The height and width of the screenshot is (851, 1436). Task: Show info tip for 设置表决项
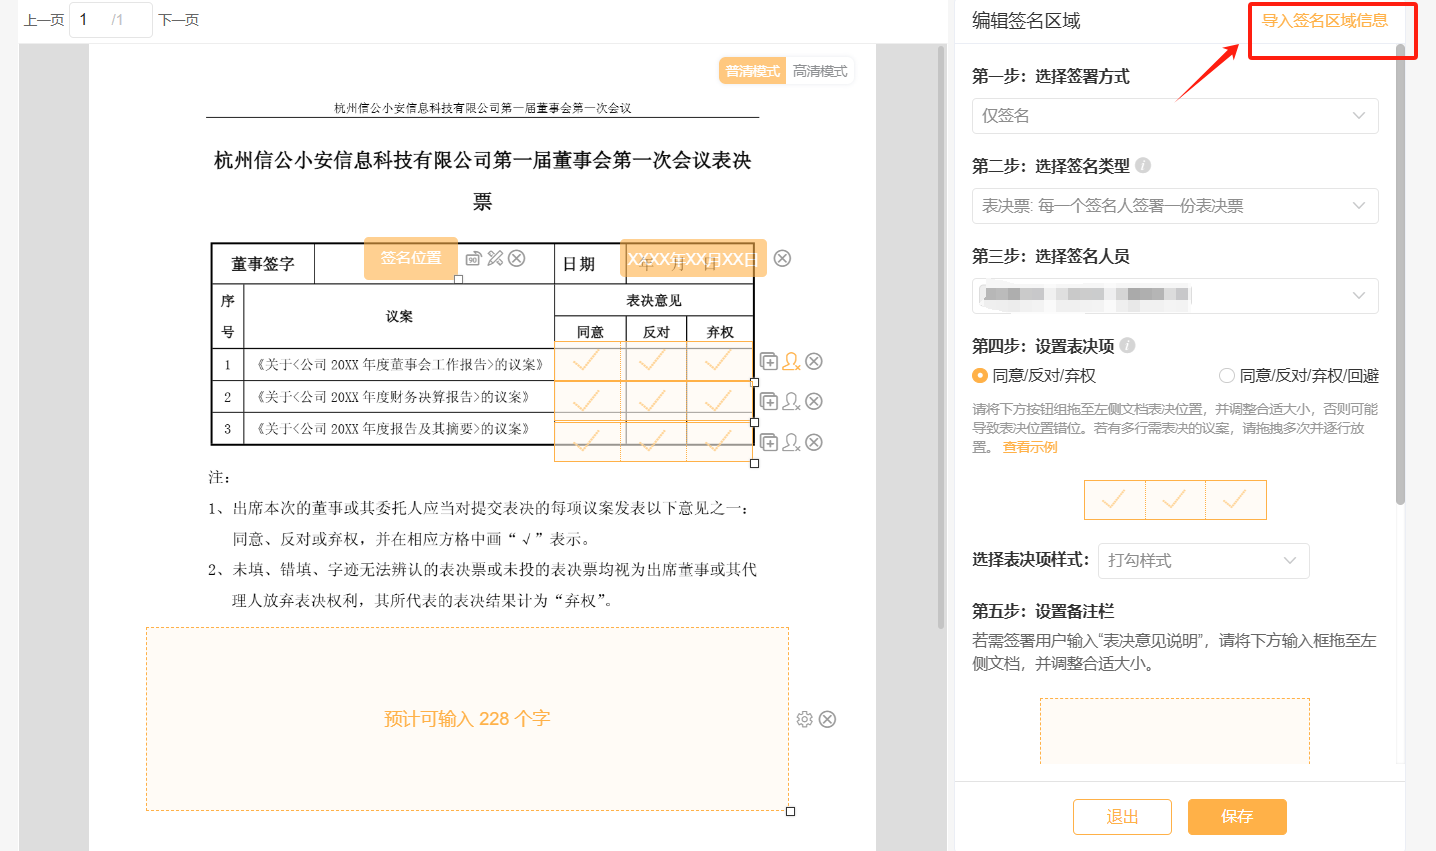tap(1127, 345)
